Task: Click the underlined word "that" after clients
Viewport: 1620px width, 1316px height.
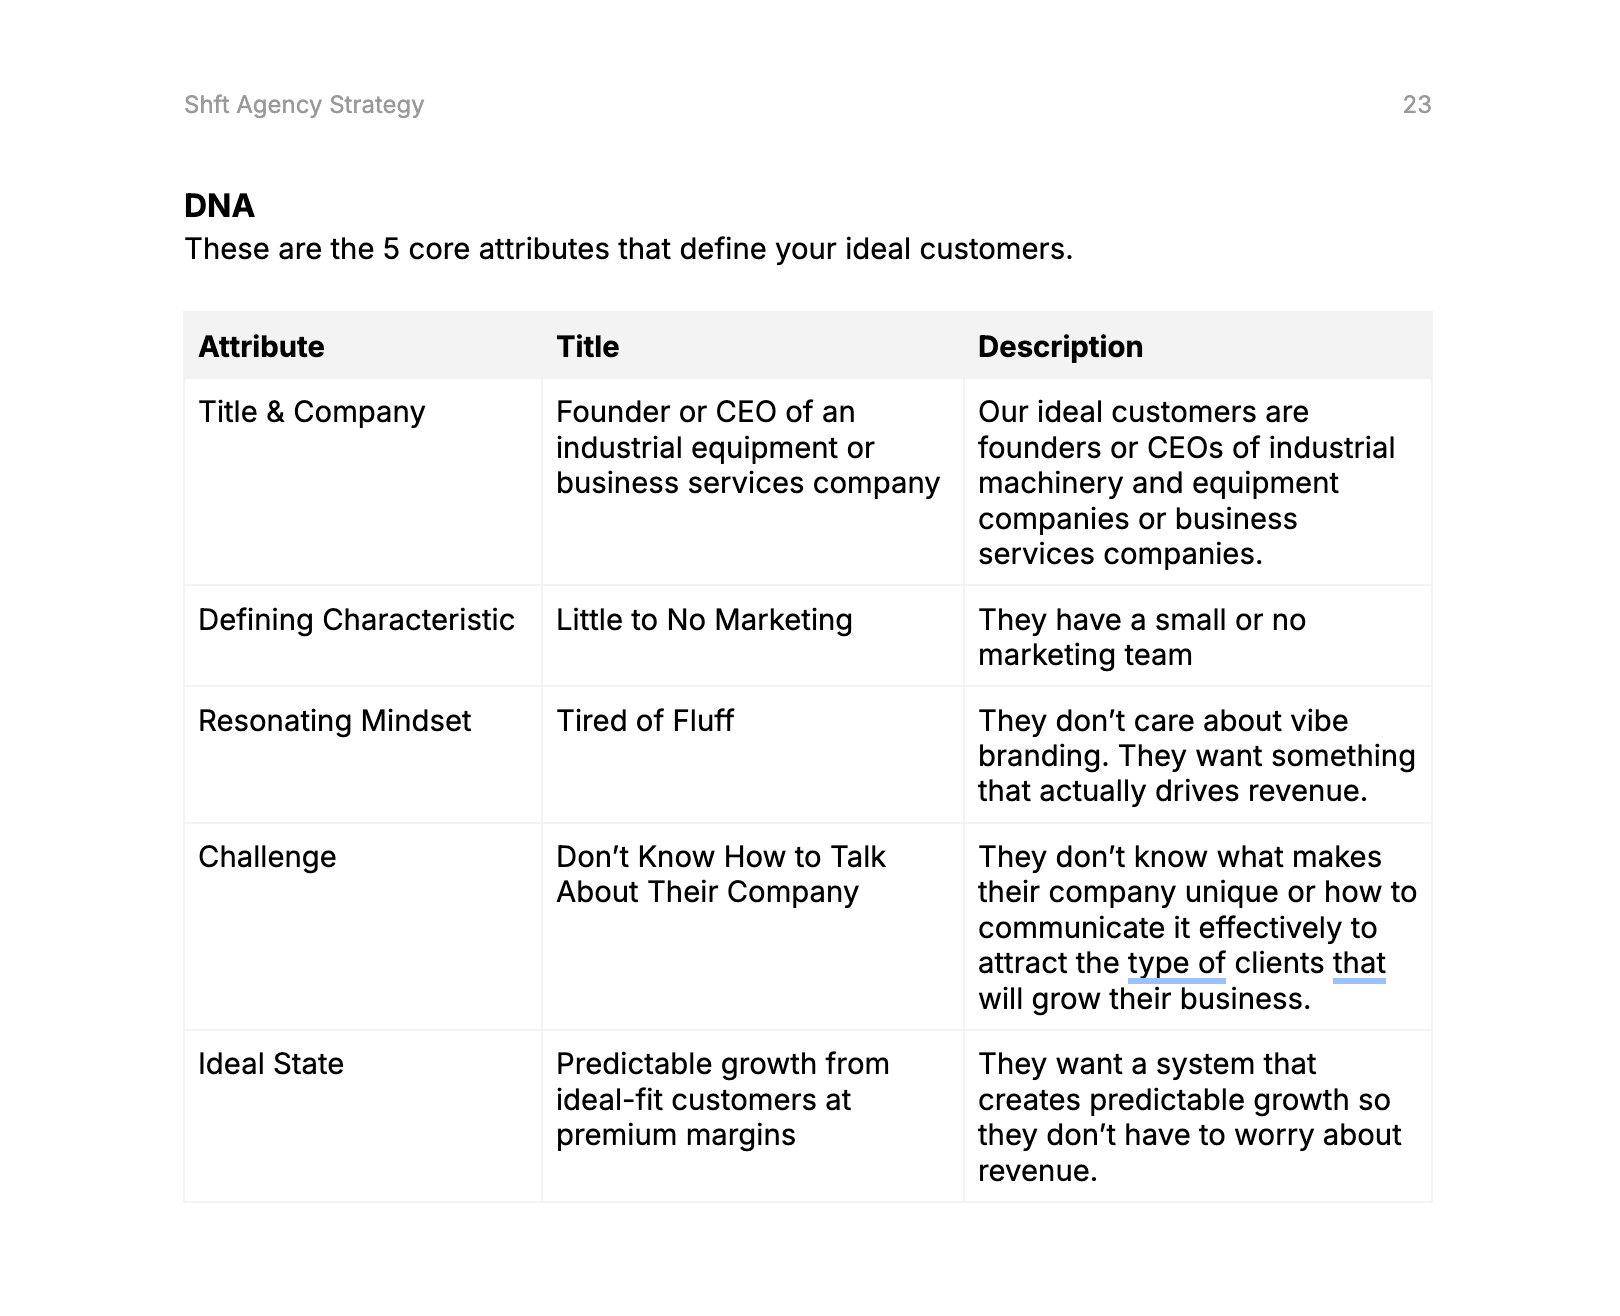Action: (1359, 963)
